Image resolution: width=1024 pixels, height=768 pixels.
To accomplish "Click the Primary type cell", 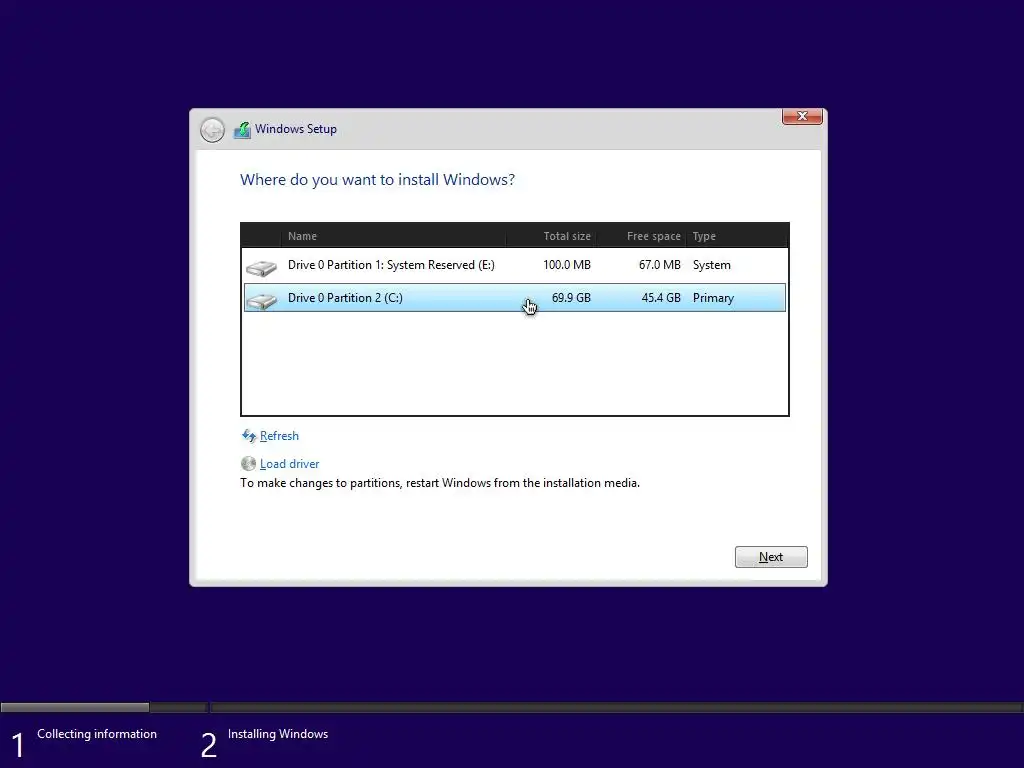I will pyautogui.click(x=713, y=298).
